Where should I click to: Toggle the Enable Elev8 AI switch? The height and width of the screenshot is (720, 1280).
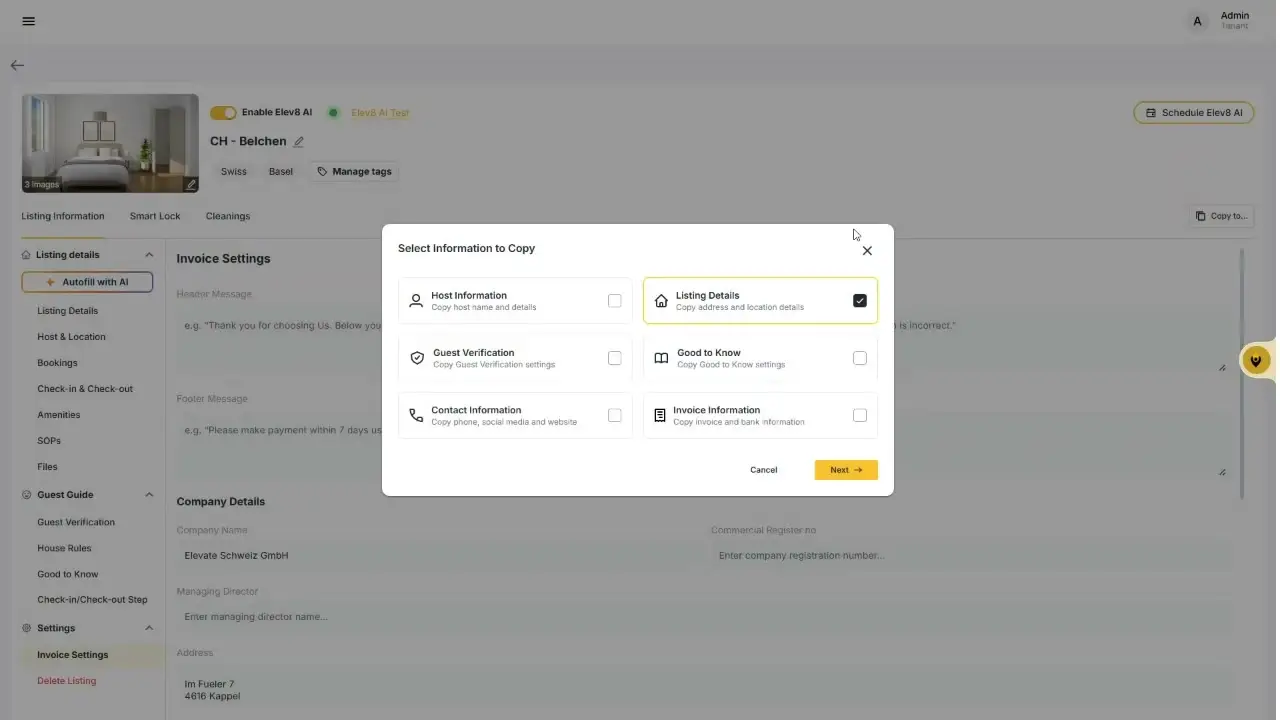click(223, 113)
